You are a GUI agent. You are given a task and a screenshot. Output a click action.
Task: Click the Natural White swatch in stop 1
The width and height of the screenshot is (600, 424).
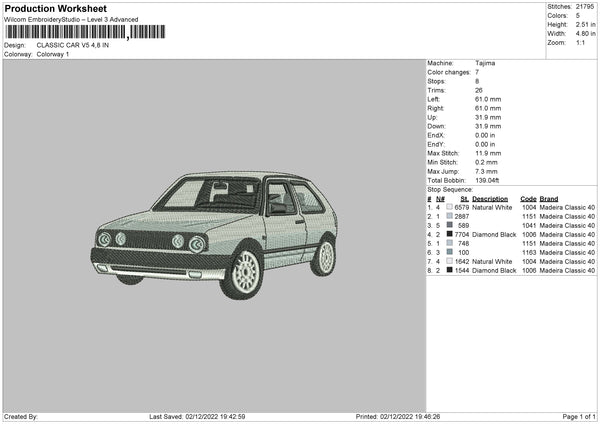(450, 207)
